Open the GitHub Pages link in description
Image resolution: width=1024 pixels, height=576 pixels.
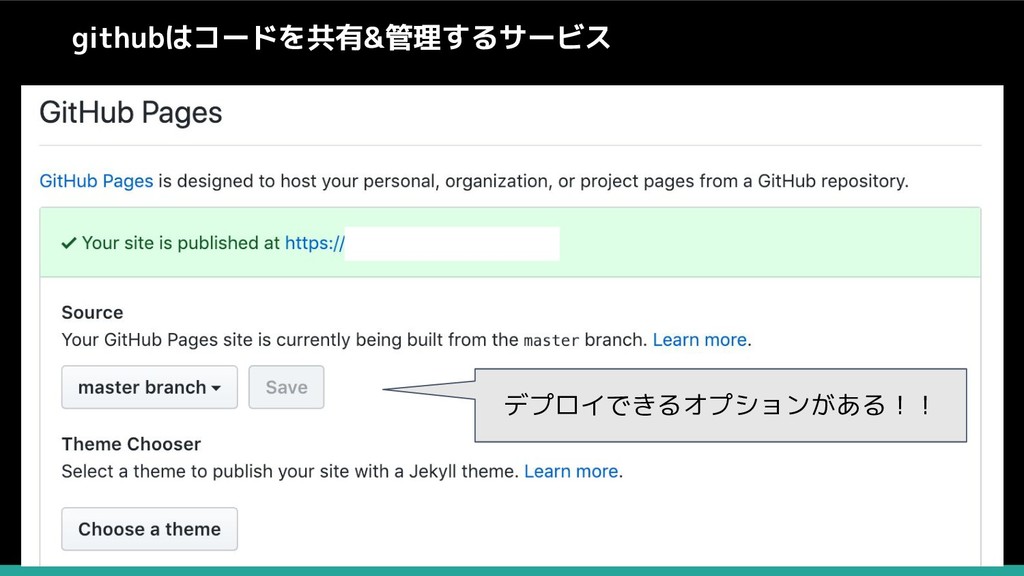(96, 181)
